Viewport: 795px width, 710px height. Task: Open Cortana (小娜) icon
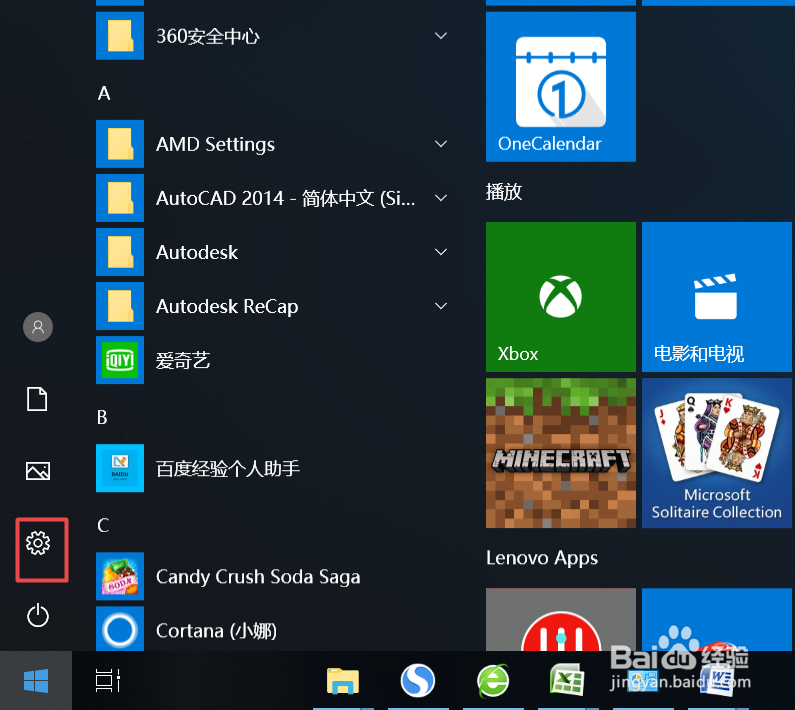tap(120, 629)
